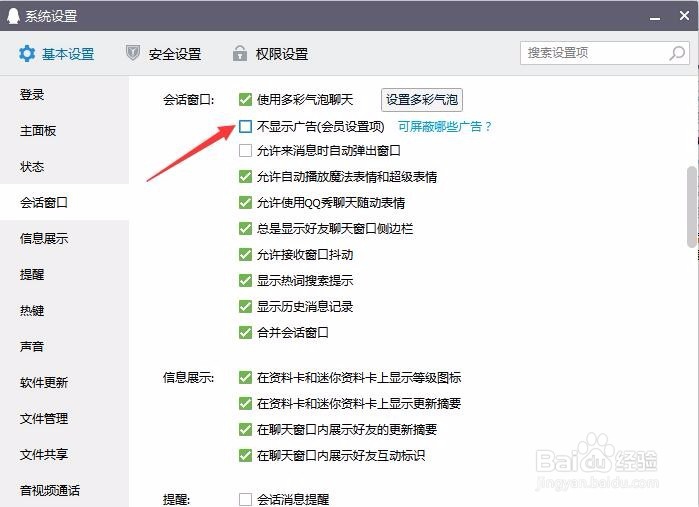Enable 允许来消息时自动弹出窗口 checkbox
699x507 pixels.
(245, 151)
